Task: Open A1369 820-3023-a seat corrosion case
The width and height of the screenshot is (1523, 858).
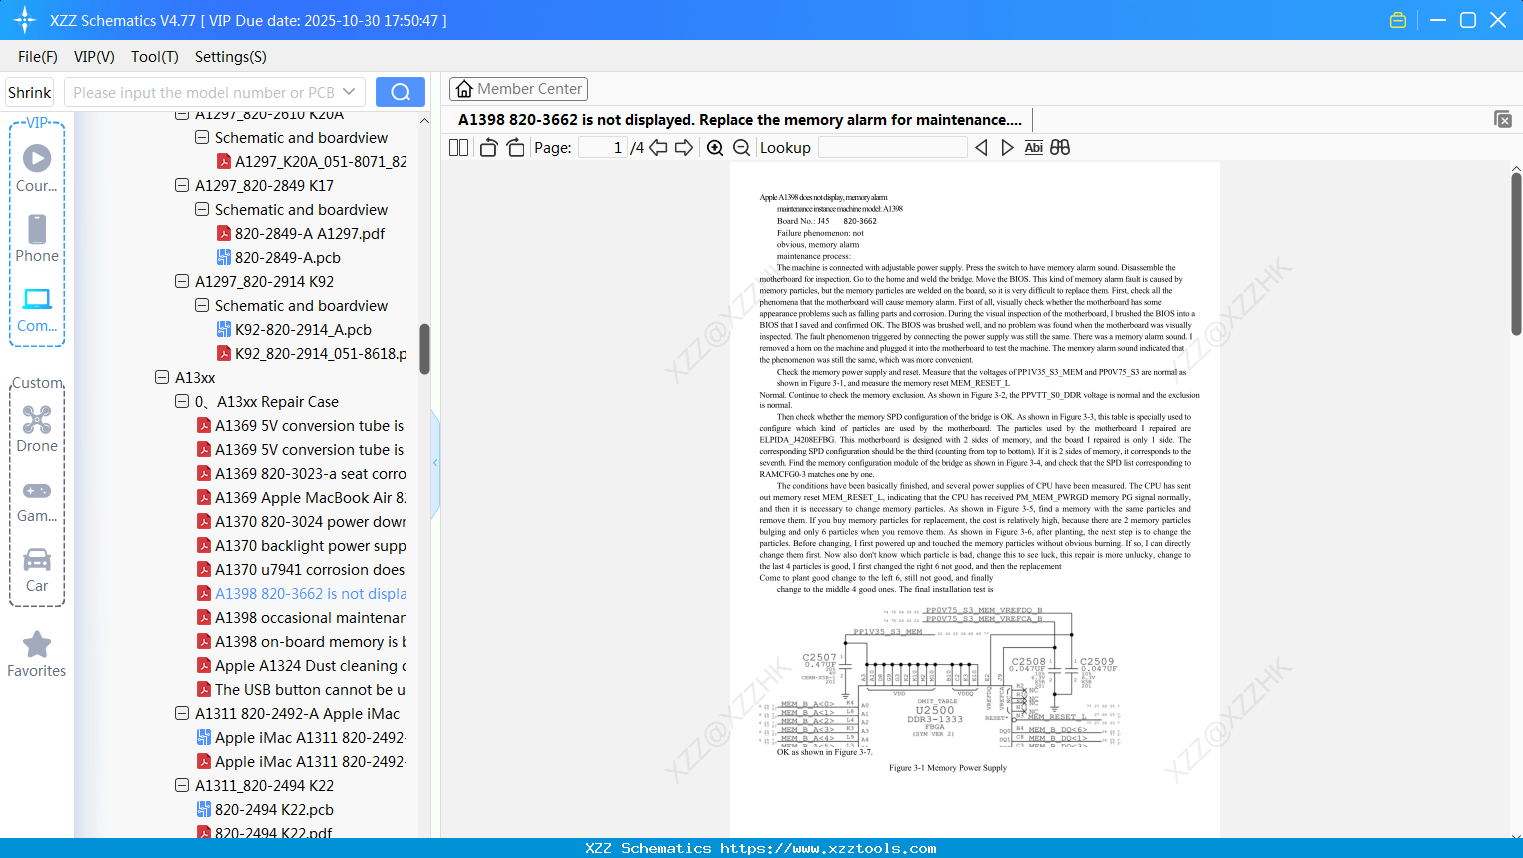Action: click(x=301, y=473)
